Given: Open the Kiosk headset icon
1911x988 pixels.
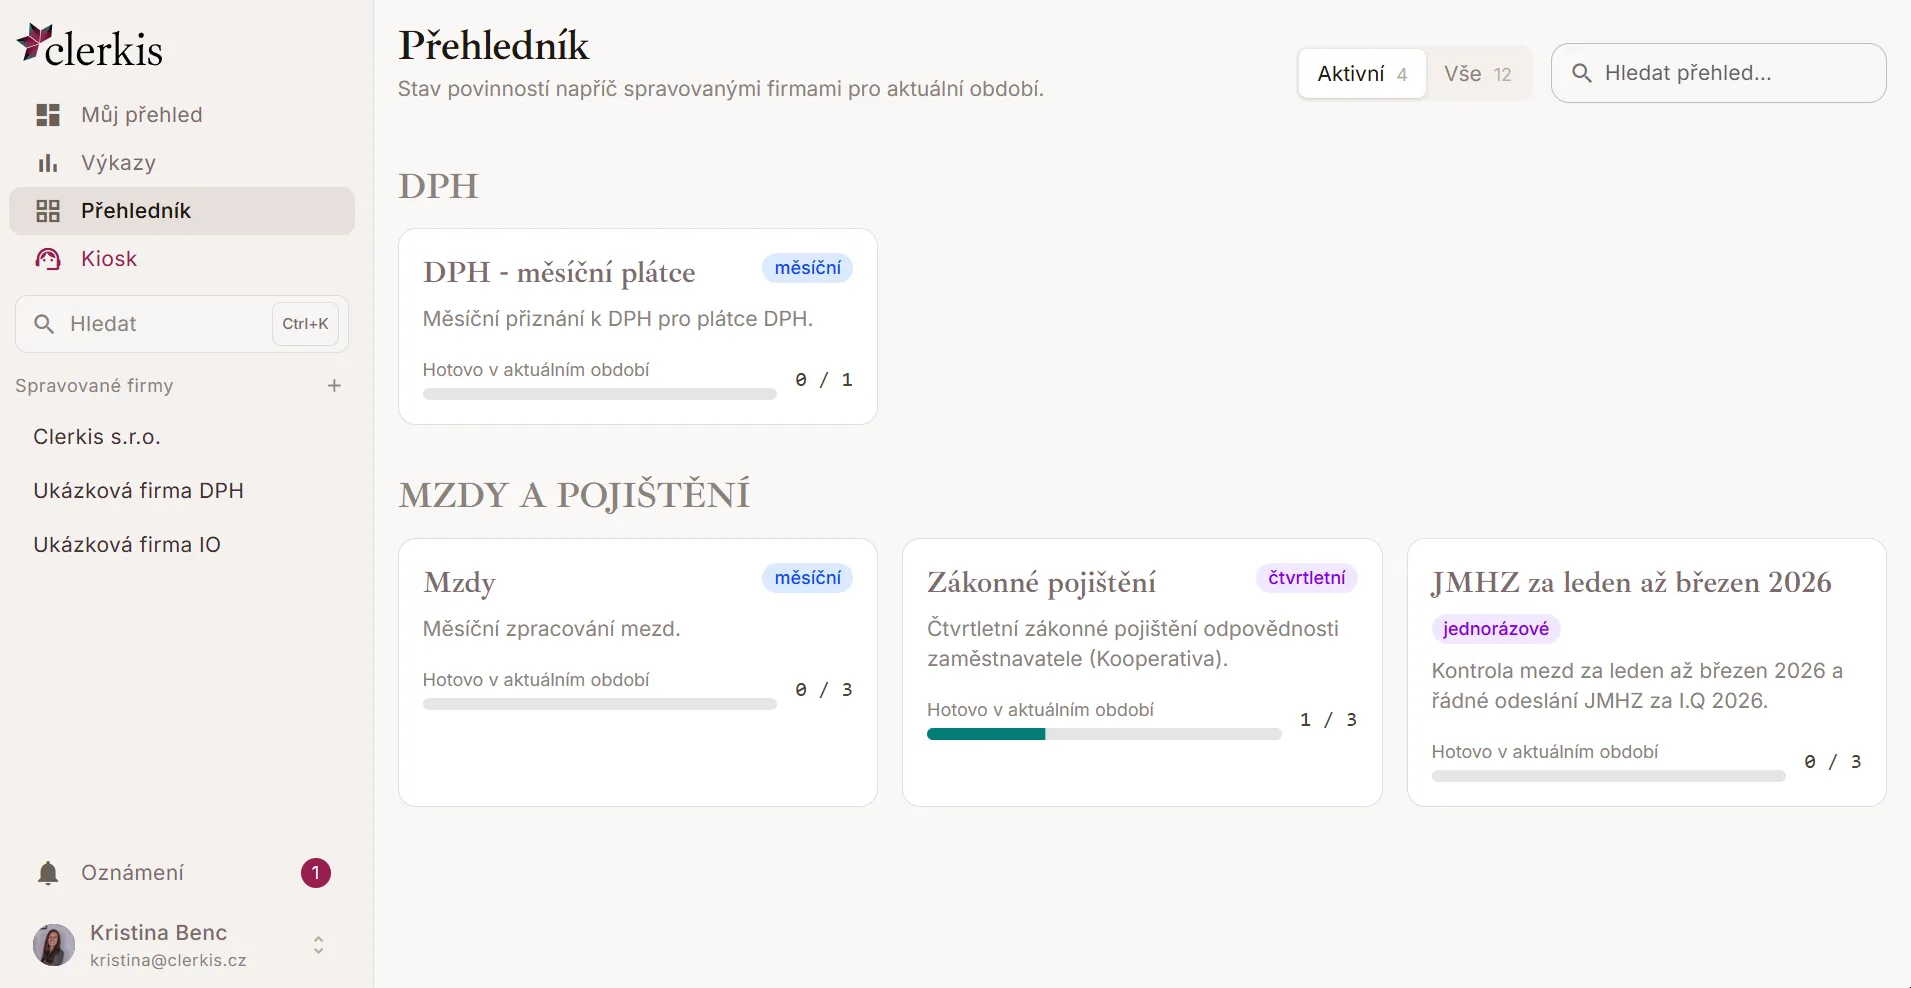Looking at the screenshot, I should [48, 259].
